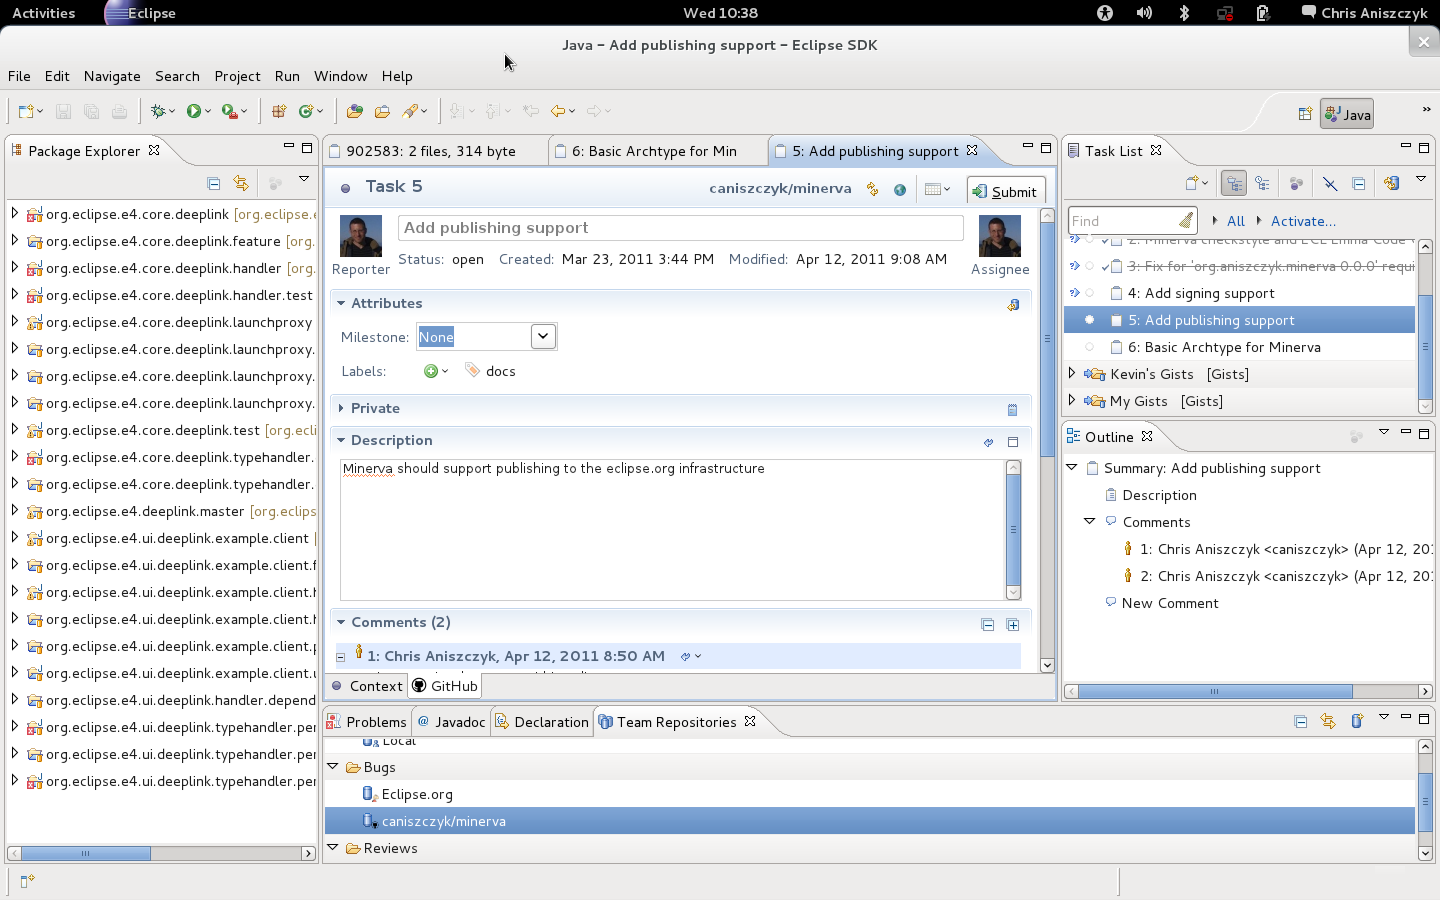Click the Run External Tools toolbar icon
Screen dimensions: 1440x900
click(x=230, y=111)
